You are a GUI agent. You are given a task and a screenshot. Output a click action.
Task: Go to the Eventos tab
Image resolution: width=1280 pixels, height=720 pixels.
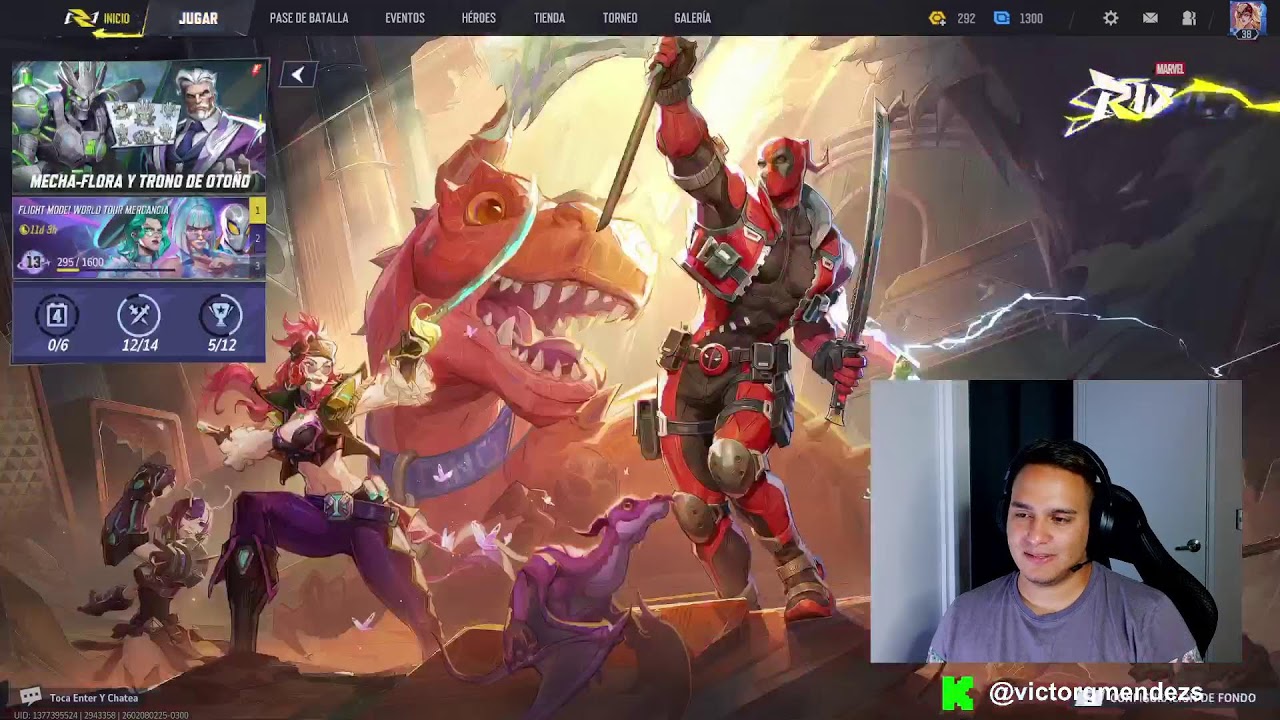pos(405,18)
